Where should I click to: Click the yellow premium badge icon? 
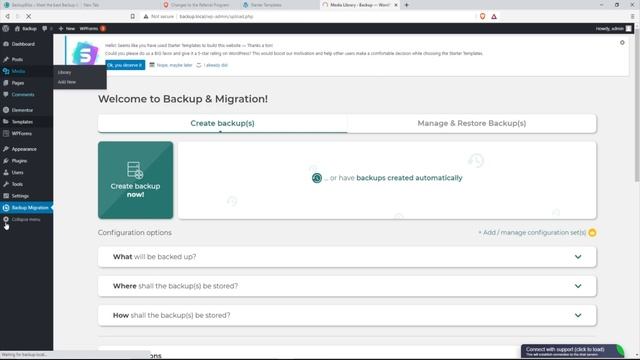592,233
